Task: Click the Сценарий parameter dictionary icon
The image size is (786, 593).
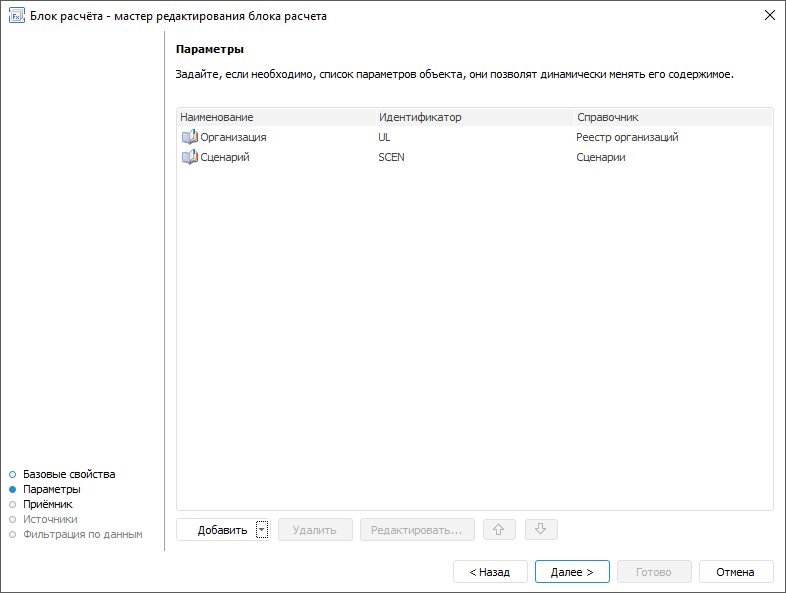Action: coord(190,157)
